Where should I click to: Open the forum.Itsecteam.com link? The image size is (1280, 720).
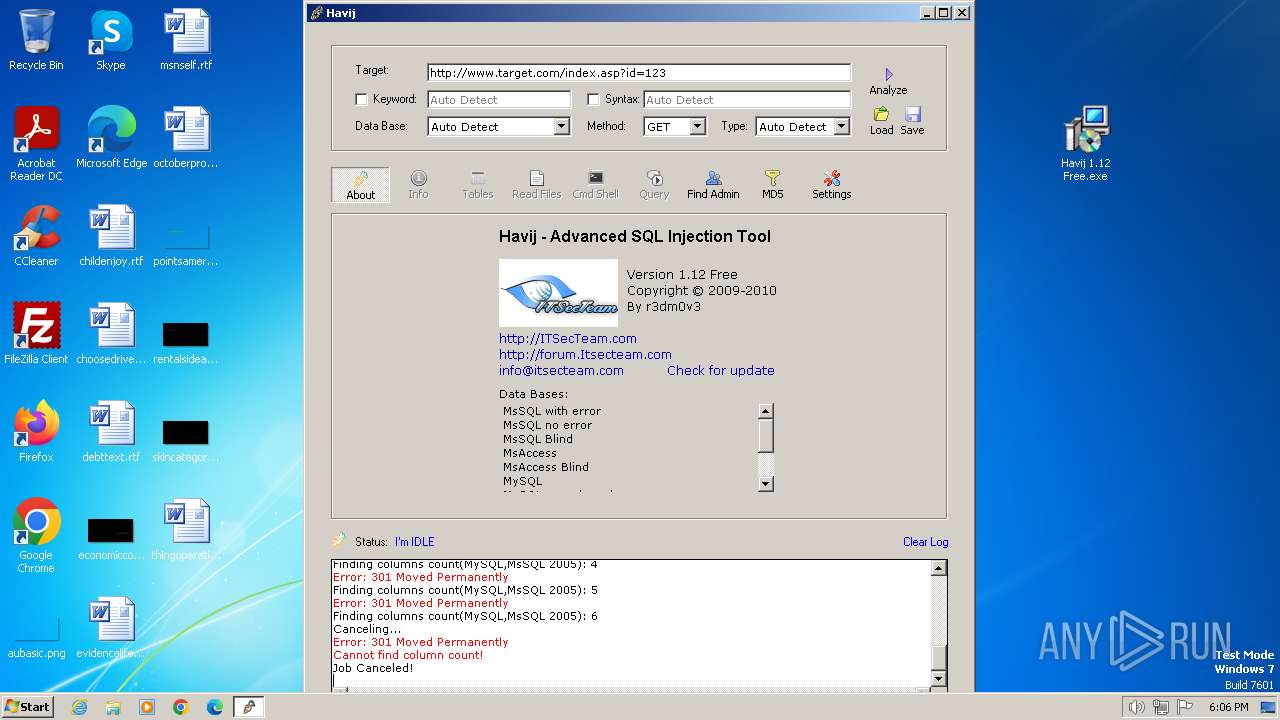point(585,354)
